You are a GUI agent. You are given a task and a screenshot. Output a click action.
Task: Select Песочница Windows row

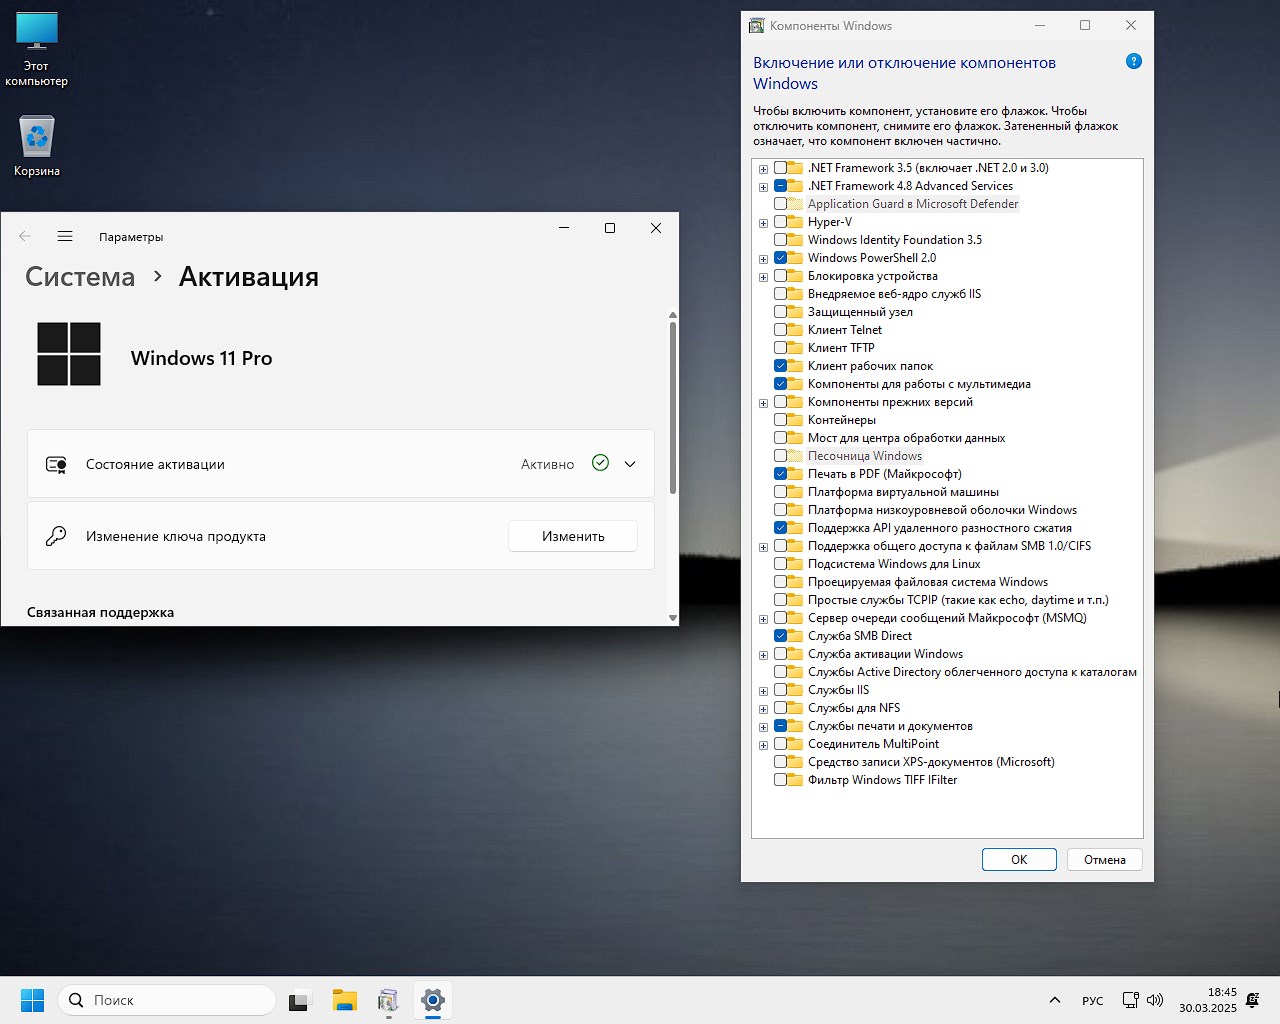point(865,456)
